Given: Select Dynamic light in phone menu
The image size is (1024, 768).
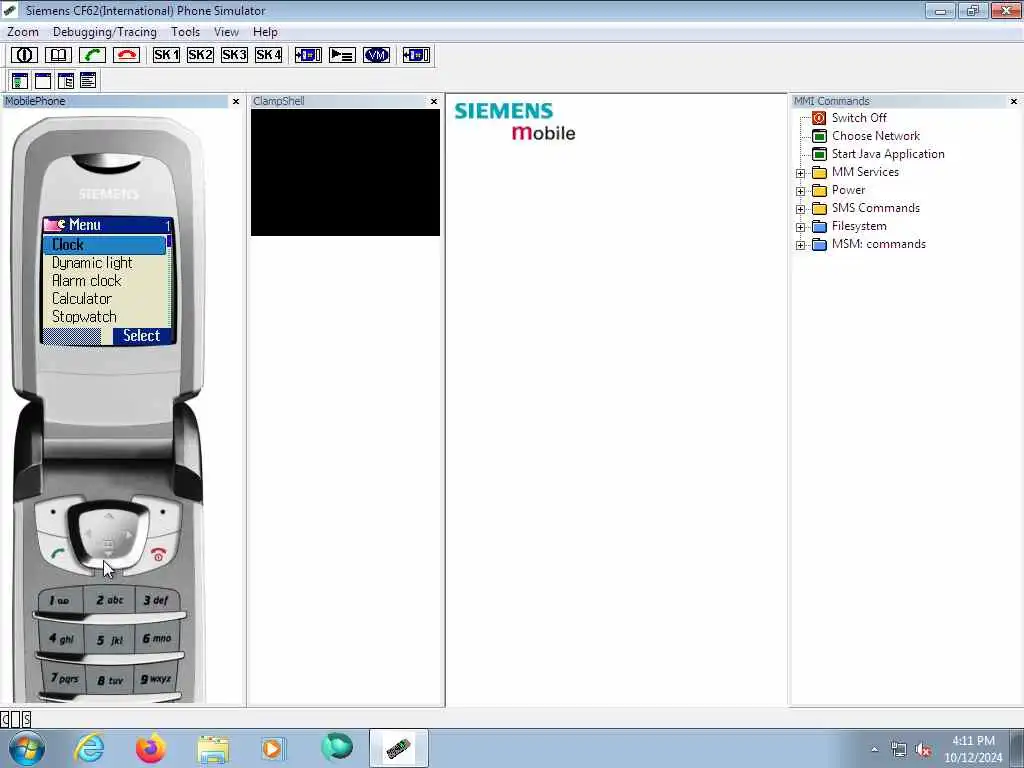Looking at the screenshot, I should click(104, 263).
